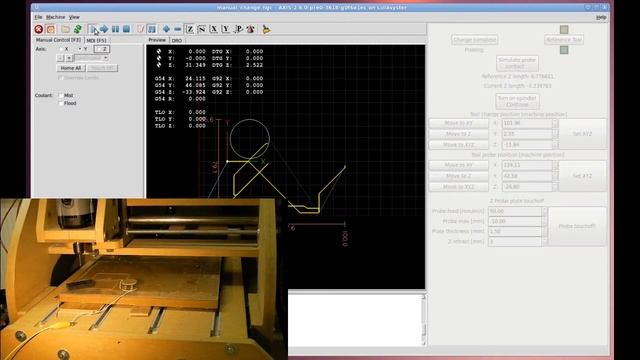Click the Touch Off button
Viewport: 640px width, 360px height.
click(102, 68)
